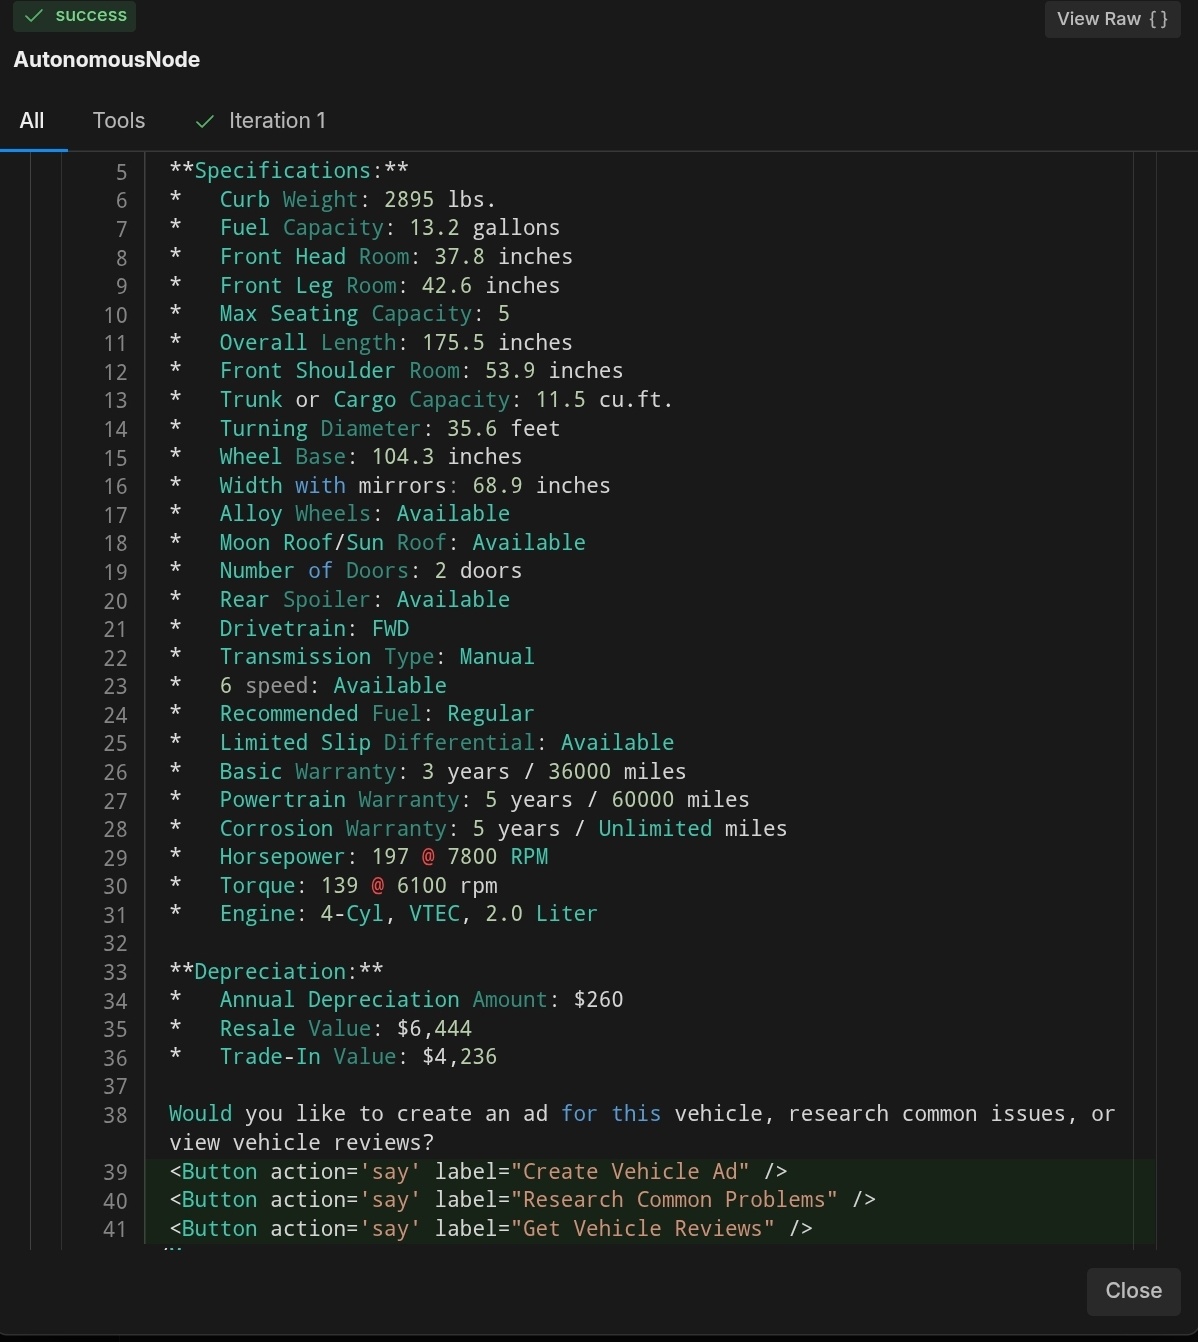The height and width of the screenshot is (1342, 1198).
Task: Click the Alloy Wheels Available line
Action: (340, 514)
